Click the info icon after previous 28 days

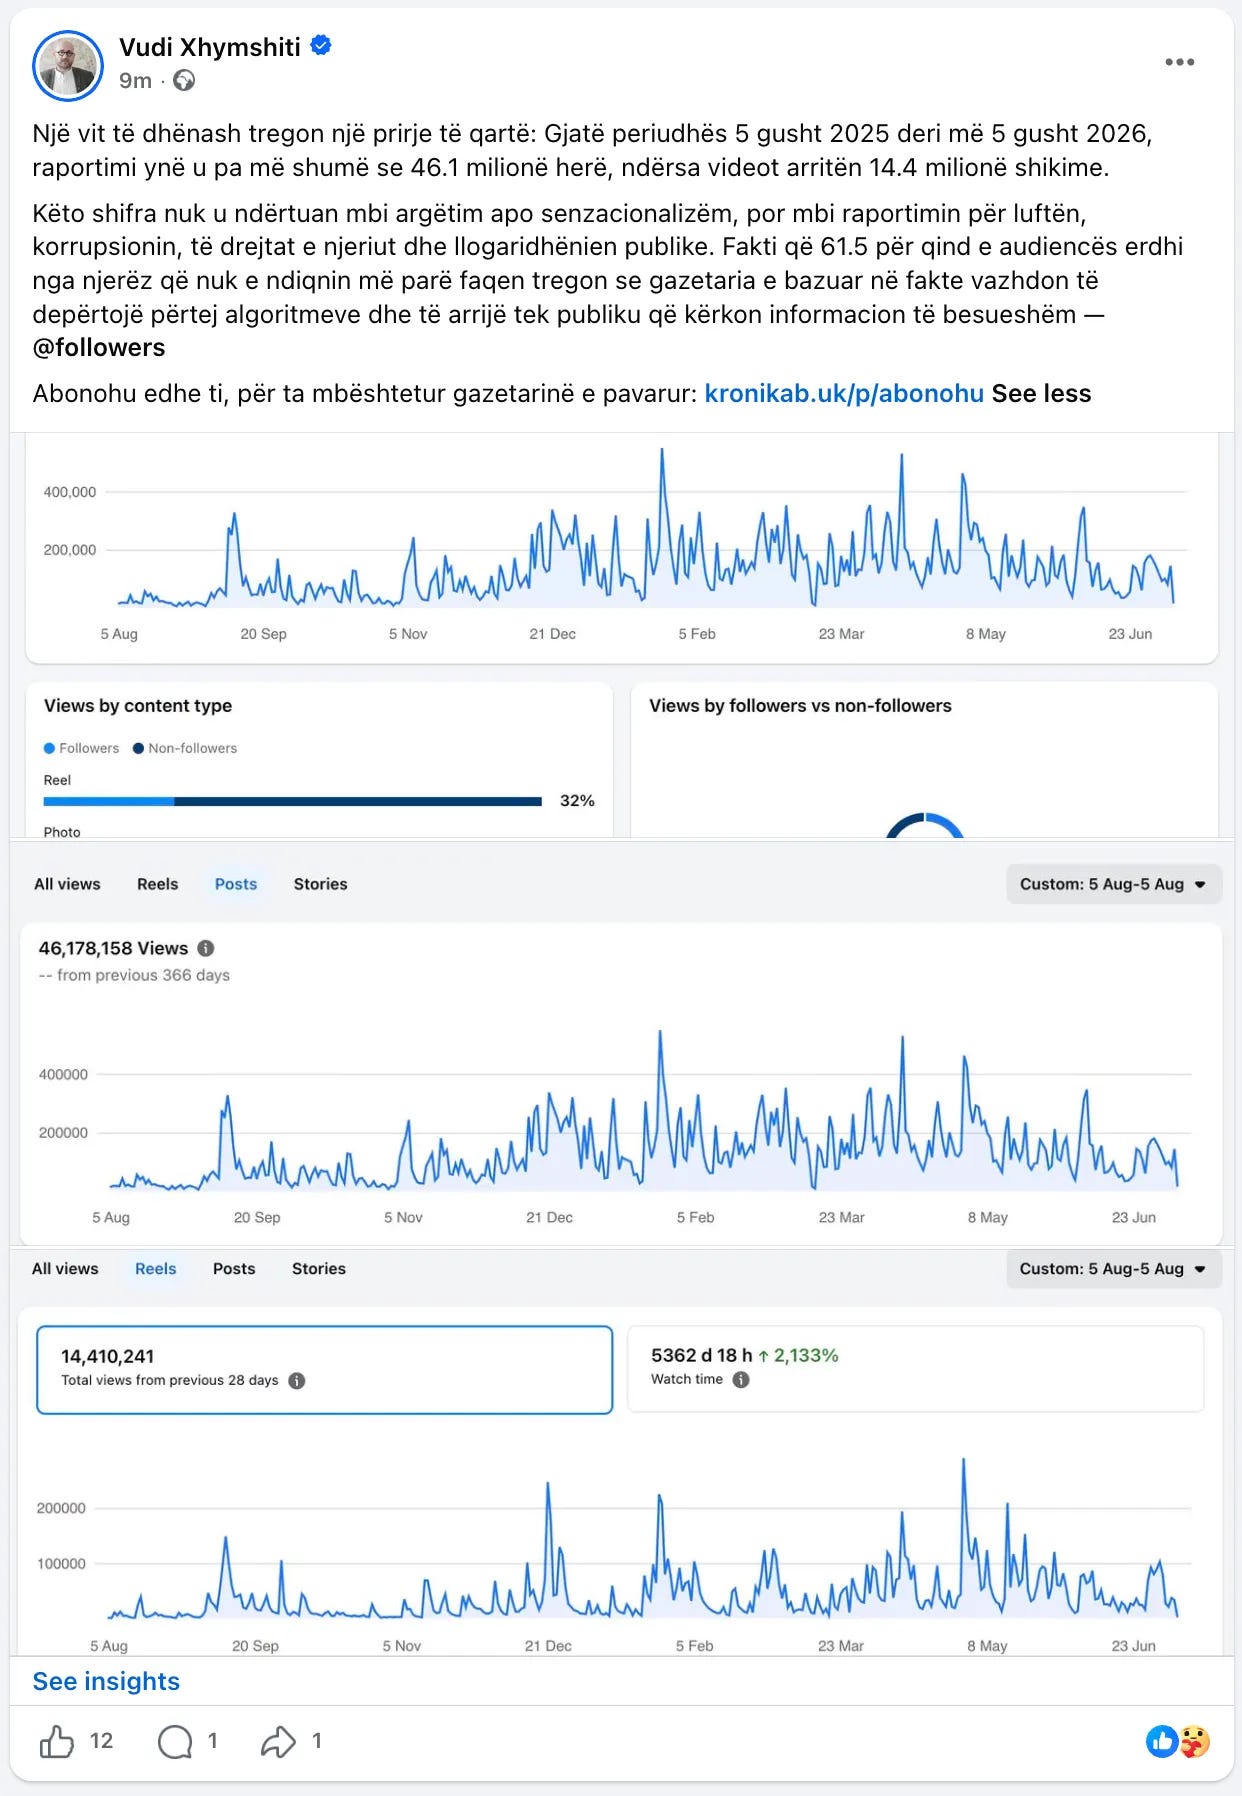[297, 1380]
